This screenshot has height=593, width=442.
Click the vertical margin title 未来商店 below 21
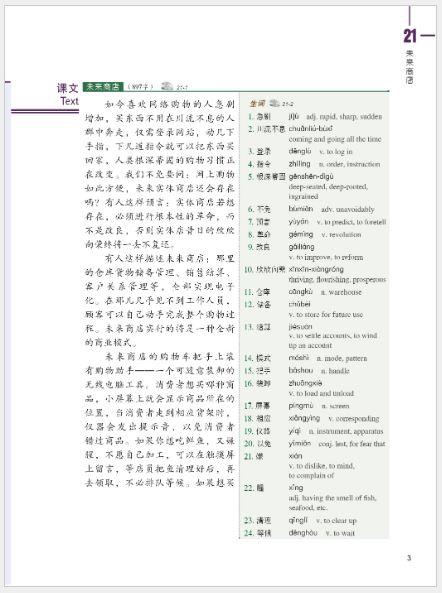pos(409,67)
